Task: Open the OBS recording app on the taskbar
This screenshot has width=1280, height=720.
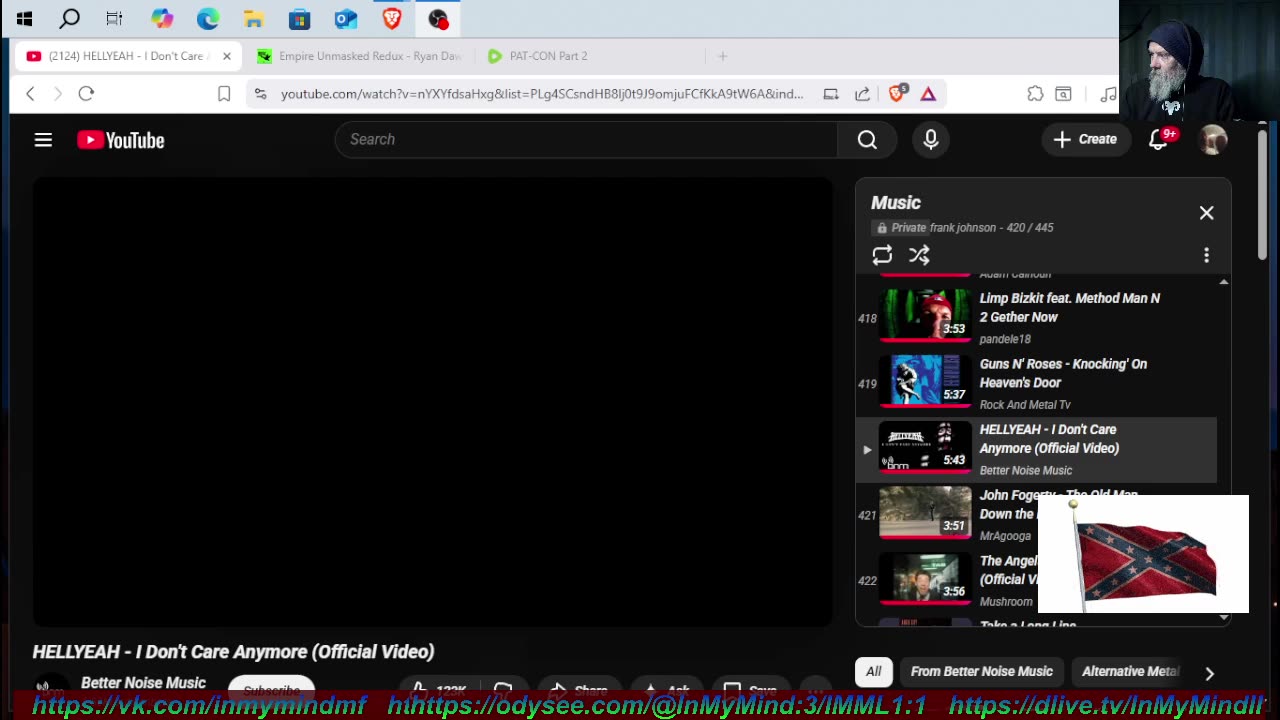Action: (438, 18)
